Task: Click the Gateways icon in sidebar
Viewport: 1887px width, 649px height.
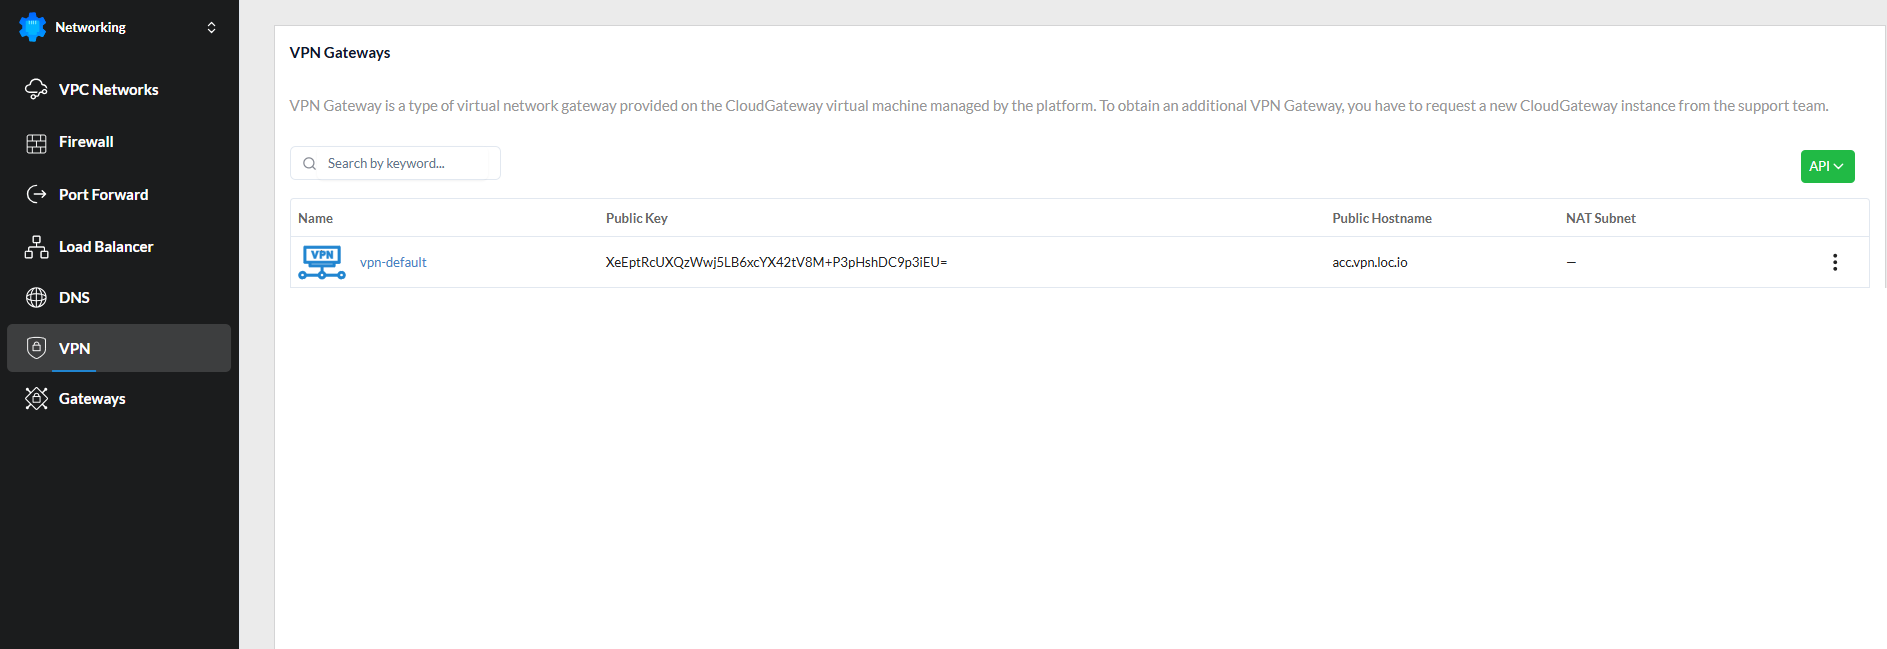Action: 36,399
